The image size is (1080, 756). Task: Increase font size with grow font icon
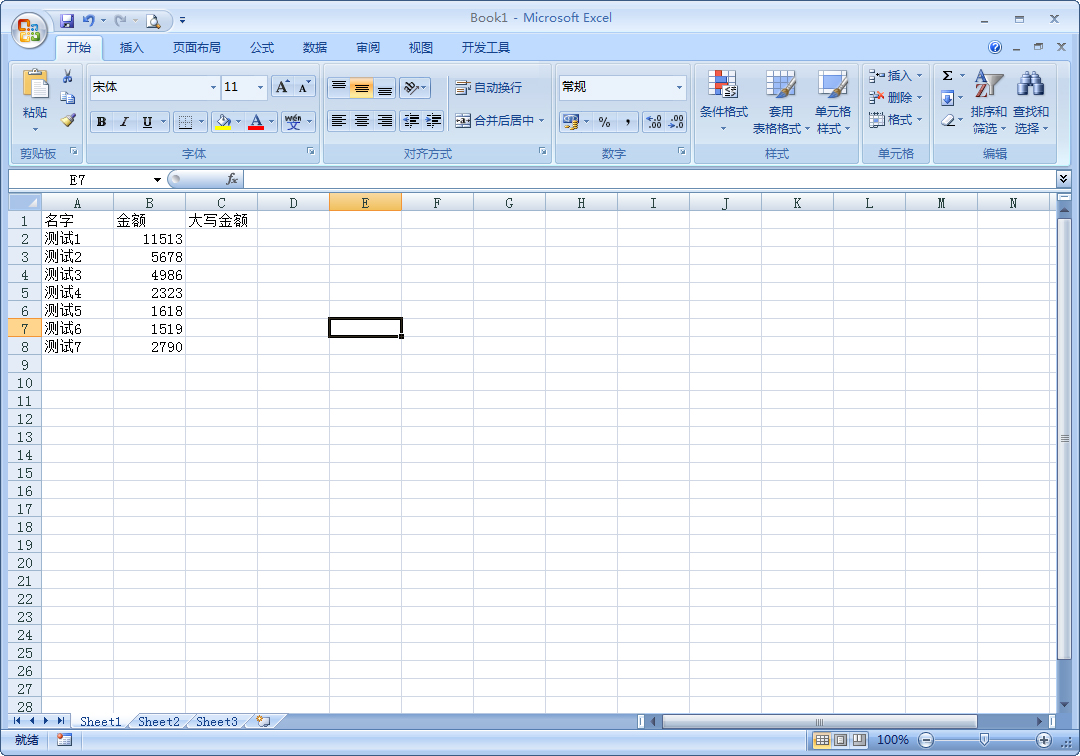pos(282,87)
